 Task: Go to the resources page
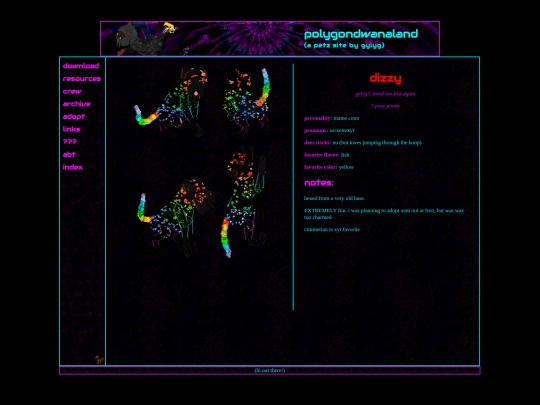82,79
